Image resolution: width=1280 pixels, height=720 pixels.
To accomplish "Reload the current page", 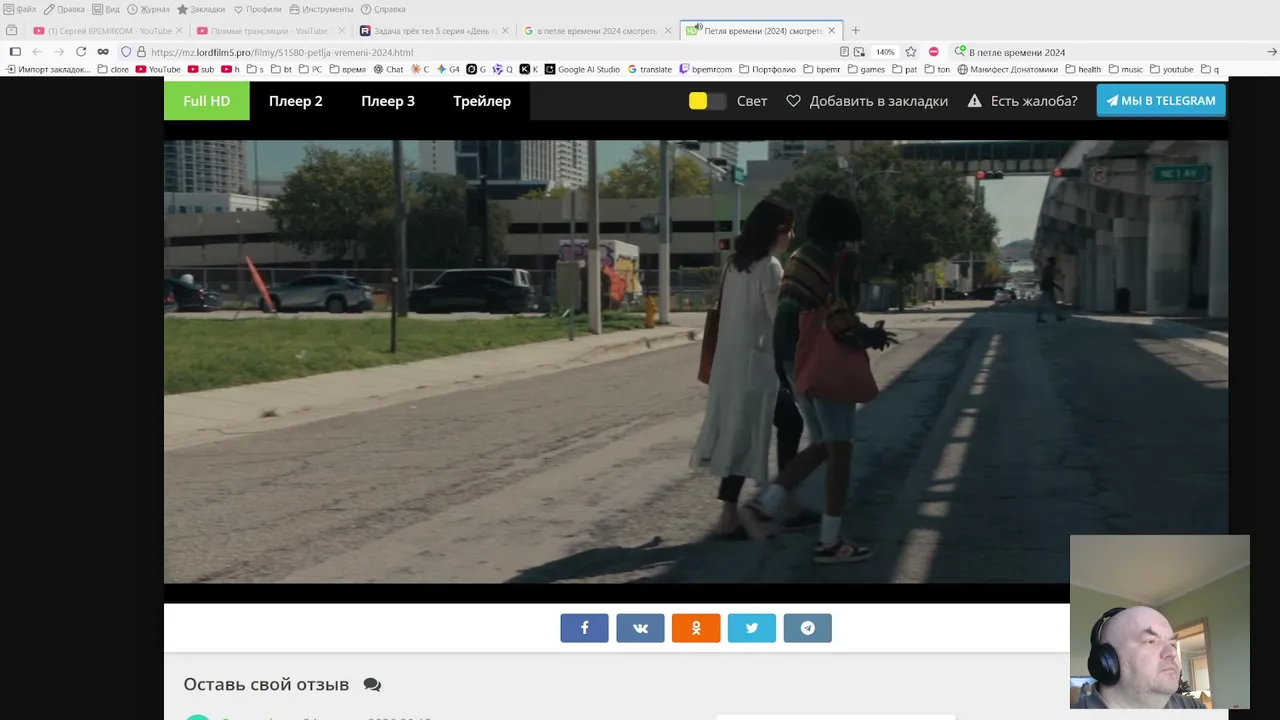I will [81, 52].
